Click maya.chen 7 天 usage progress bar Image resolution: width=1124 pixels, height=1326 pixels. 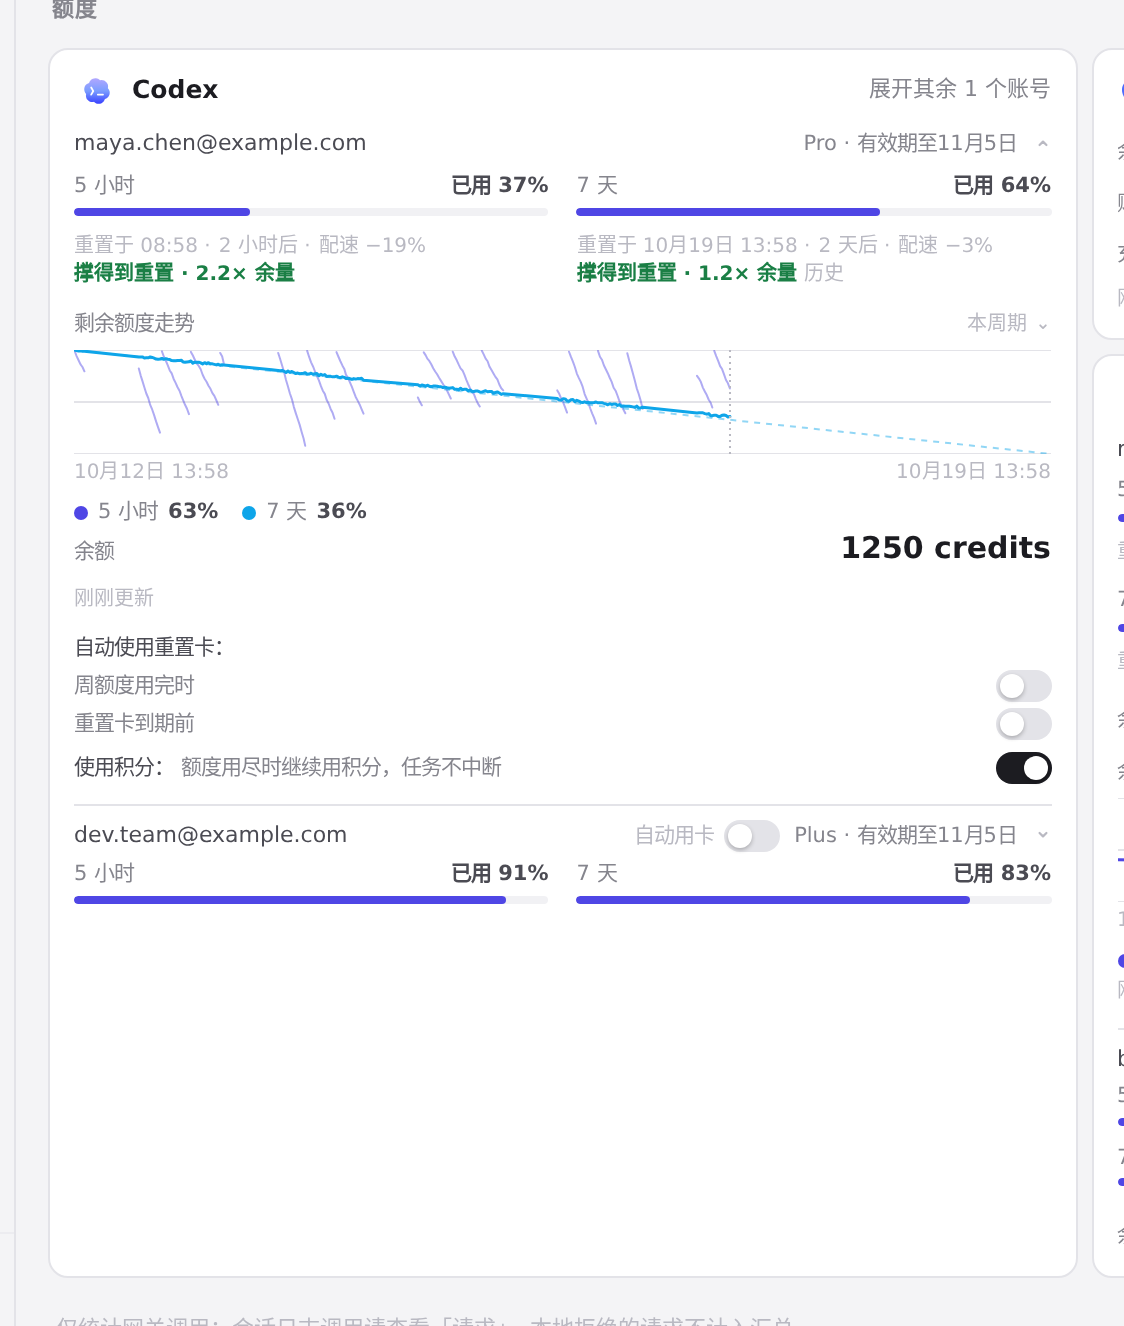[814, 212]
